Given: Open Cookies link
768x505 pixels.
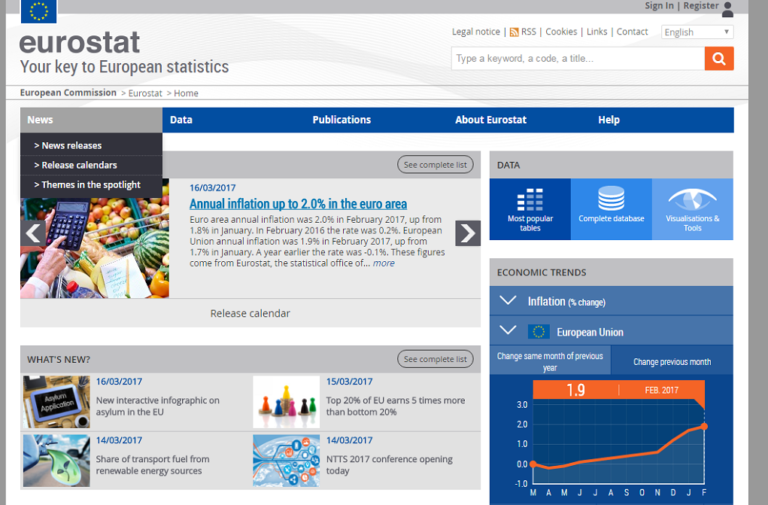Looking at the screenshot, I should click(x=561, y=32).
